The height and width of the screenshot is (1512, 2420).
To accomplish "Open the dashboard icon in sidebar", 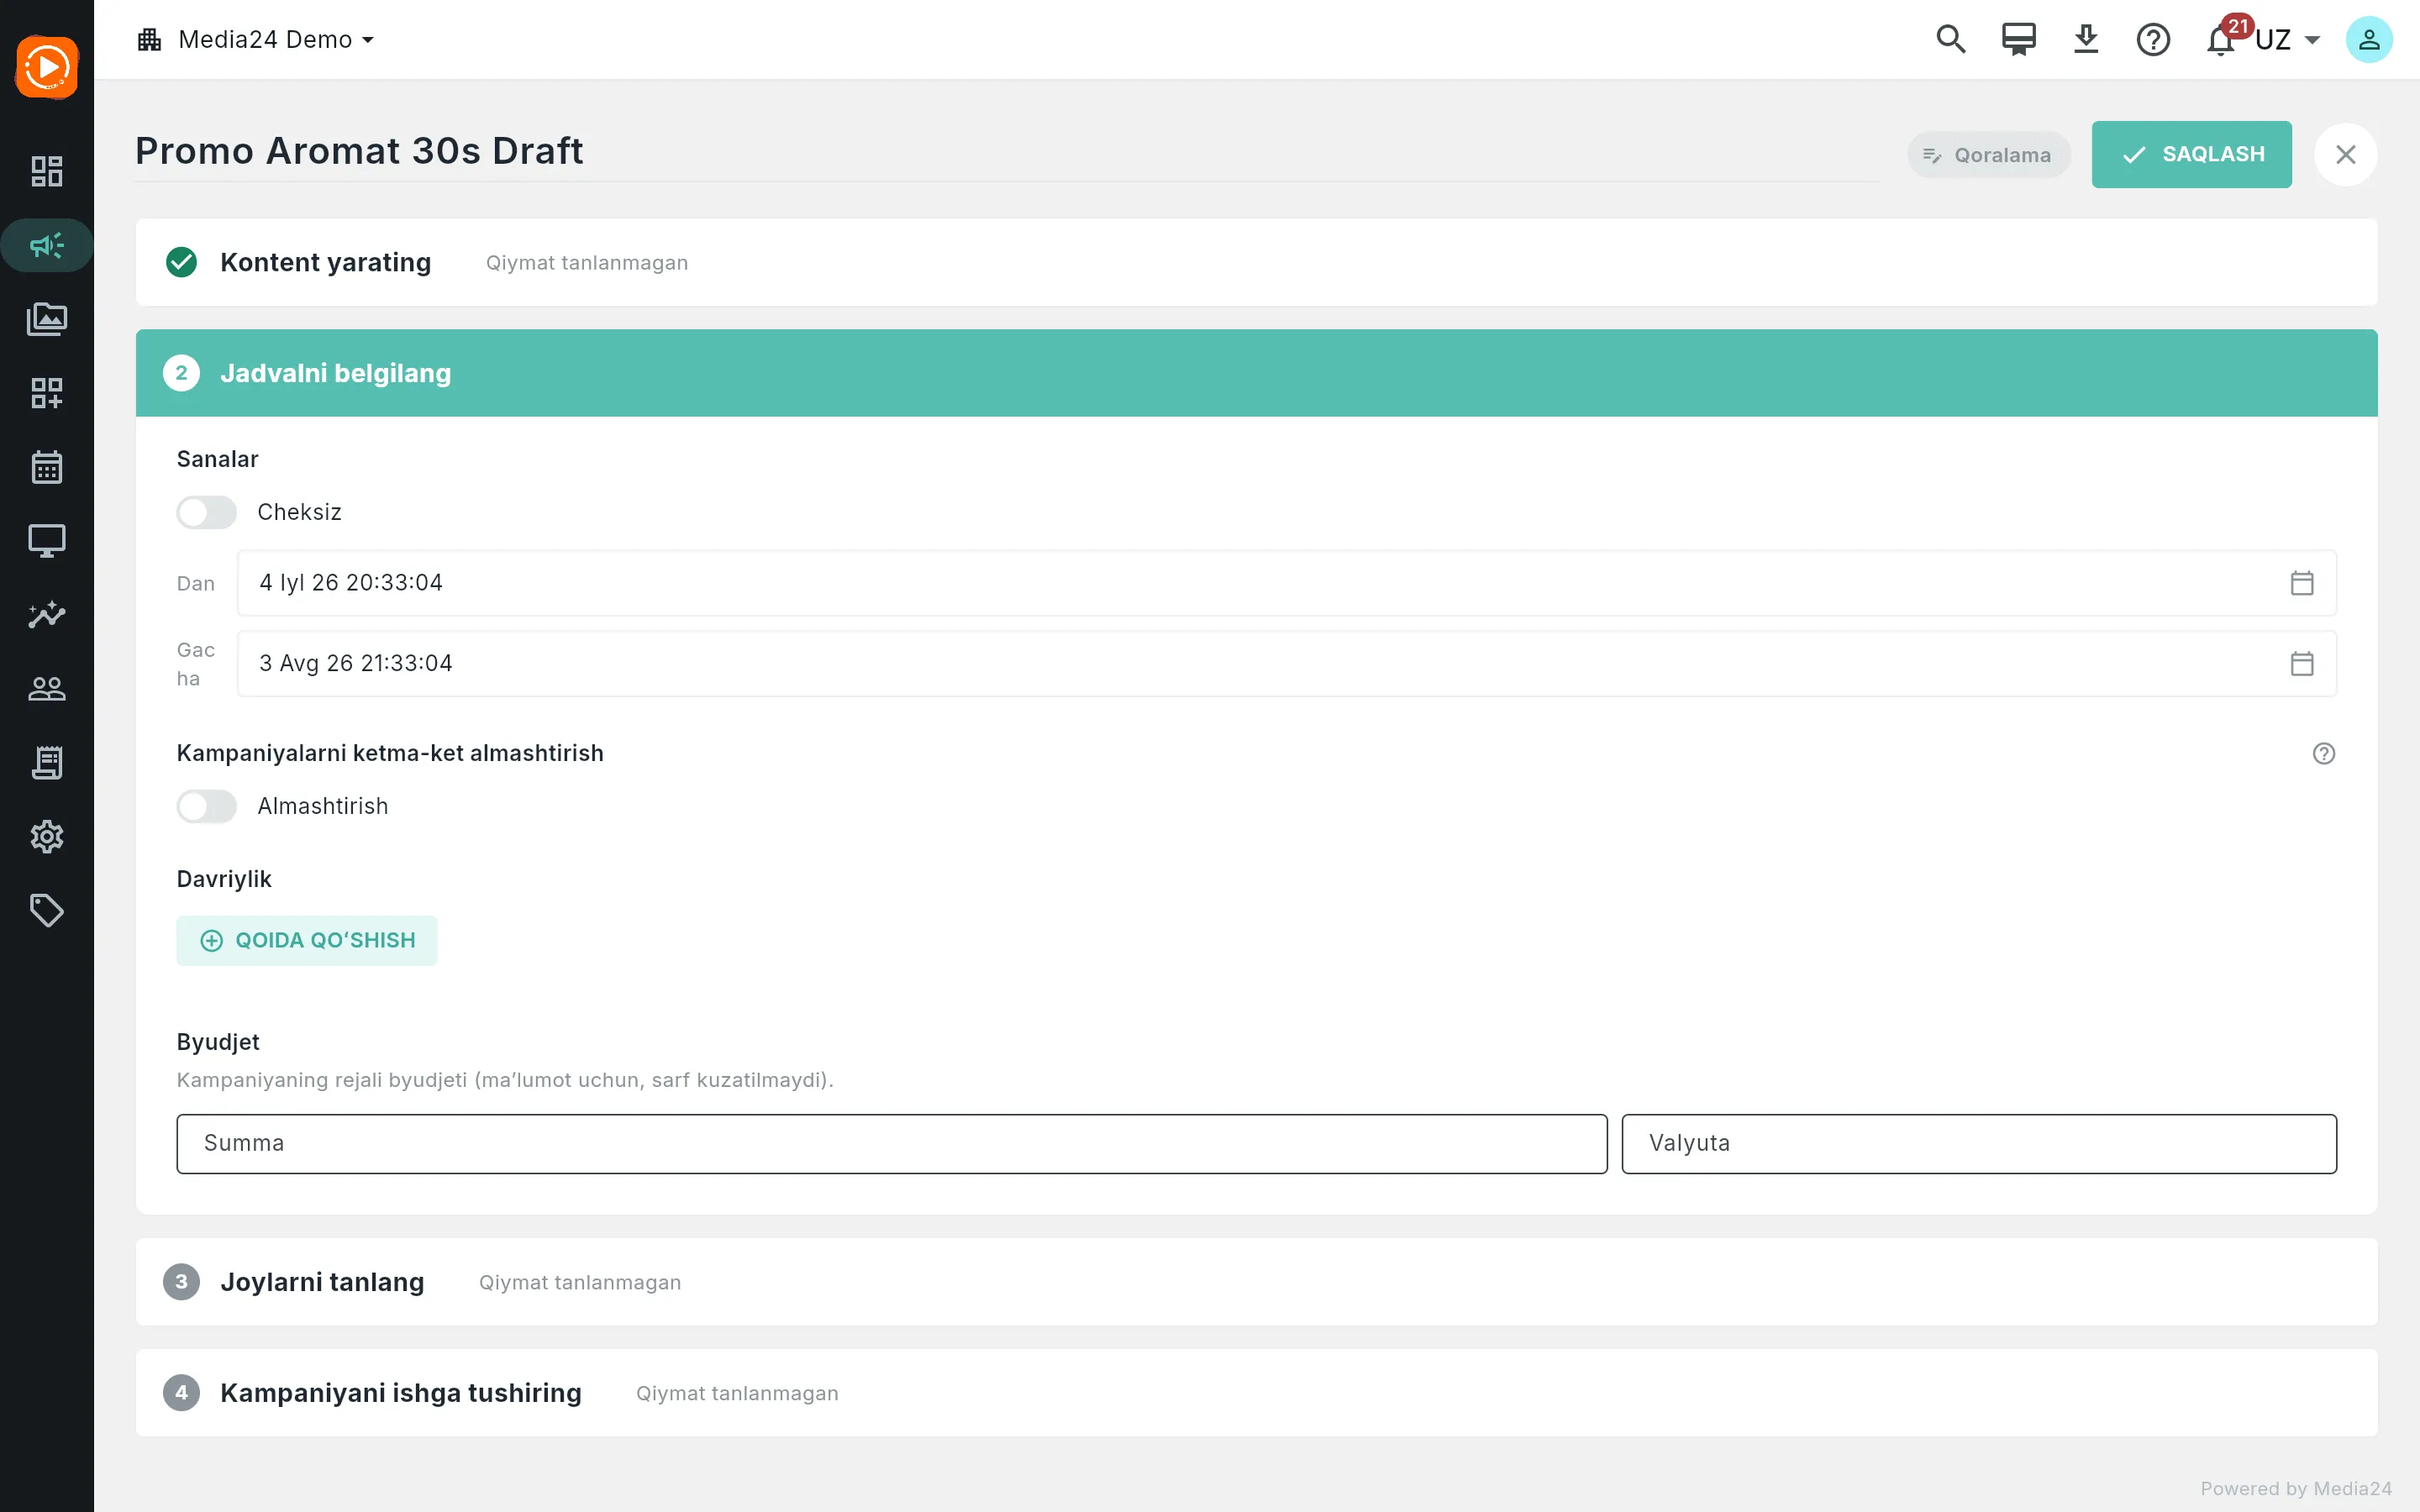I will pyautogui.click(x=47, y=171).
